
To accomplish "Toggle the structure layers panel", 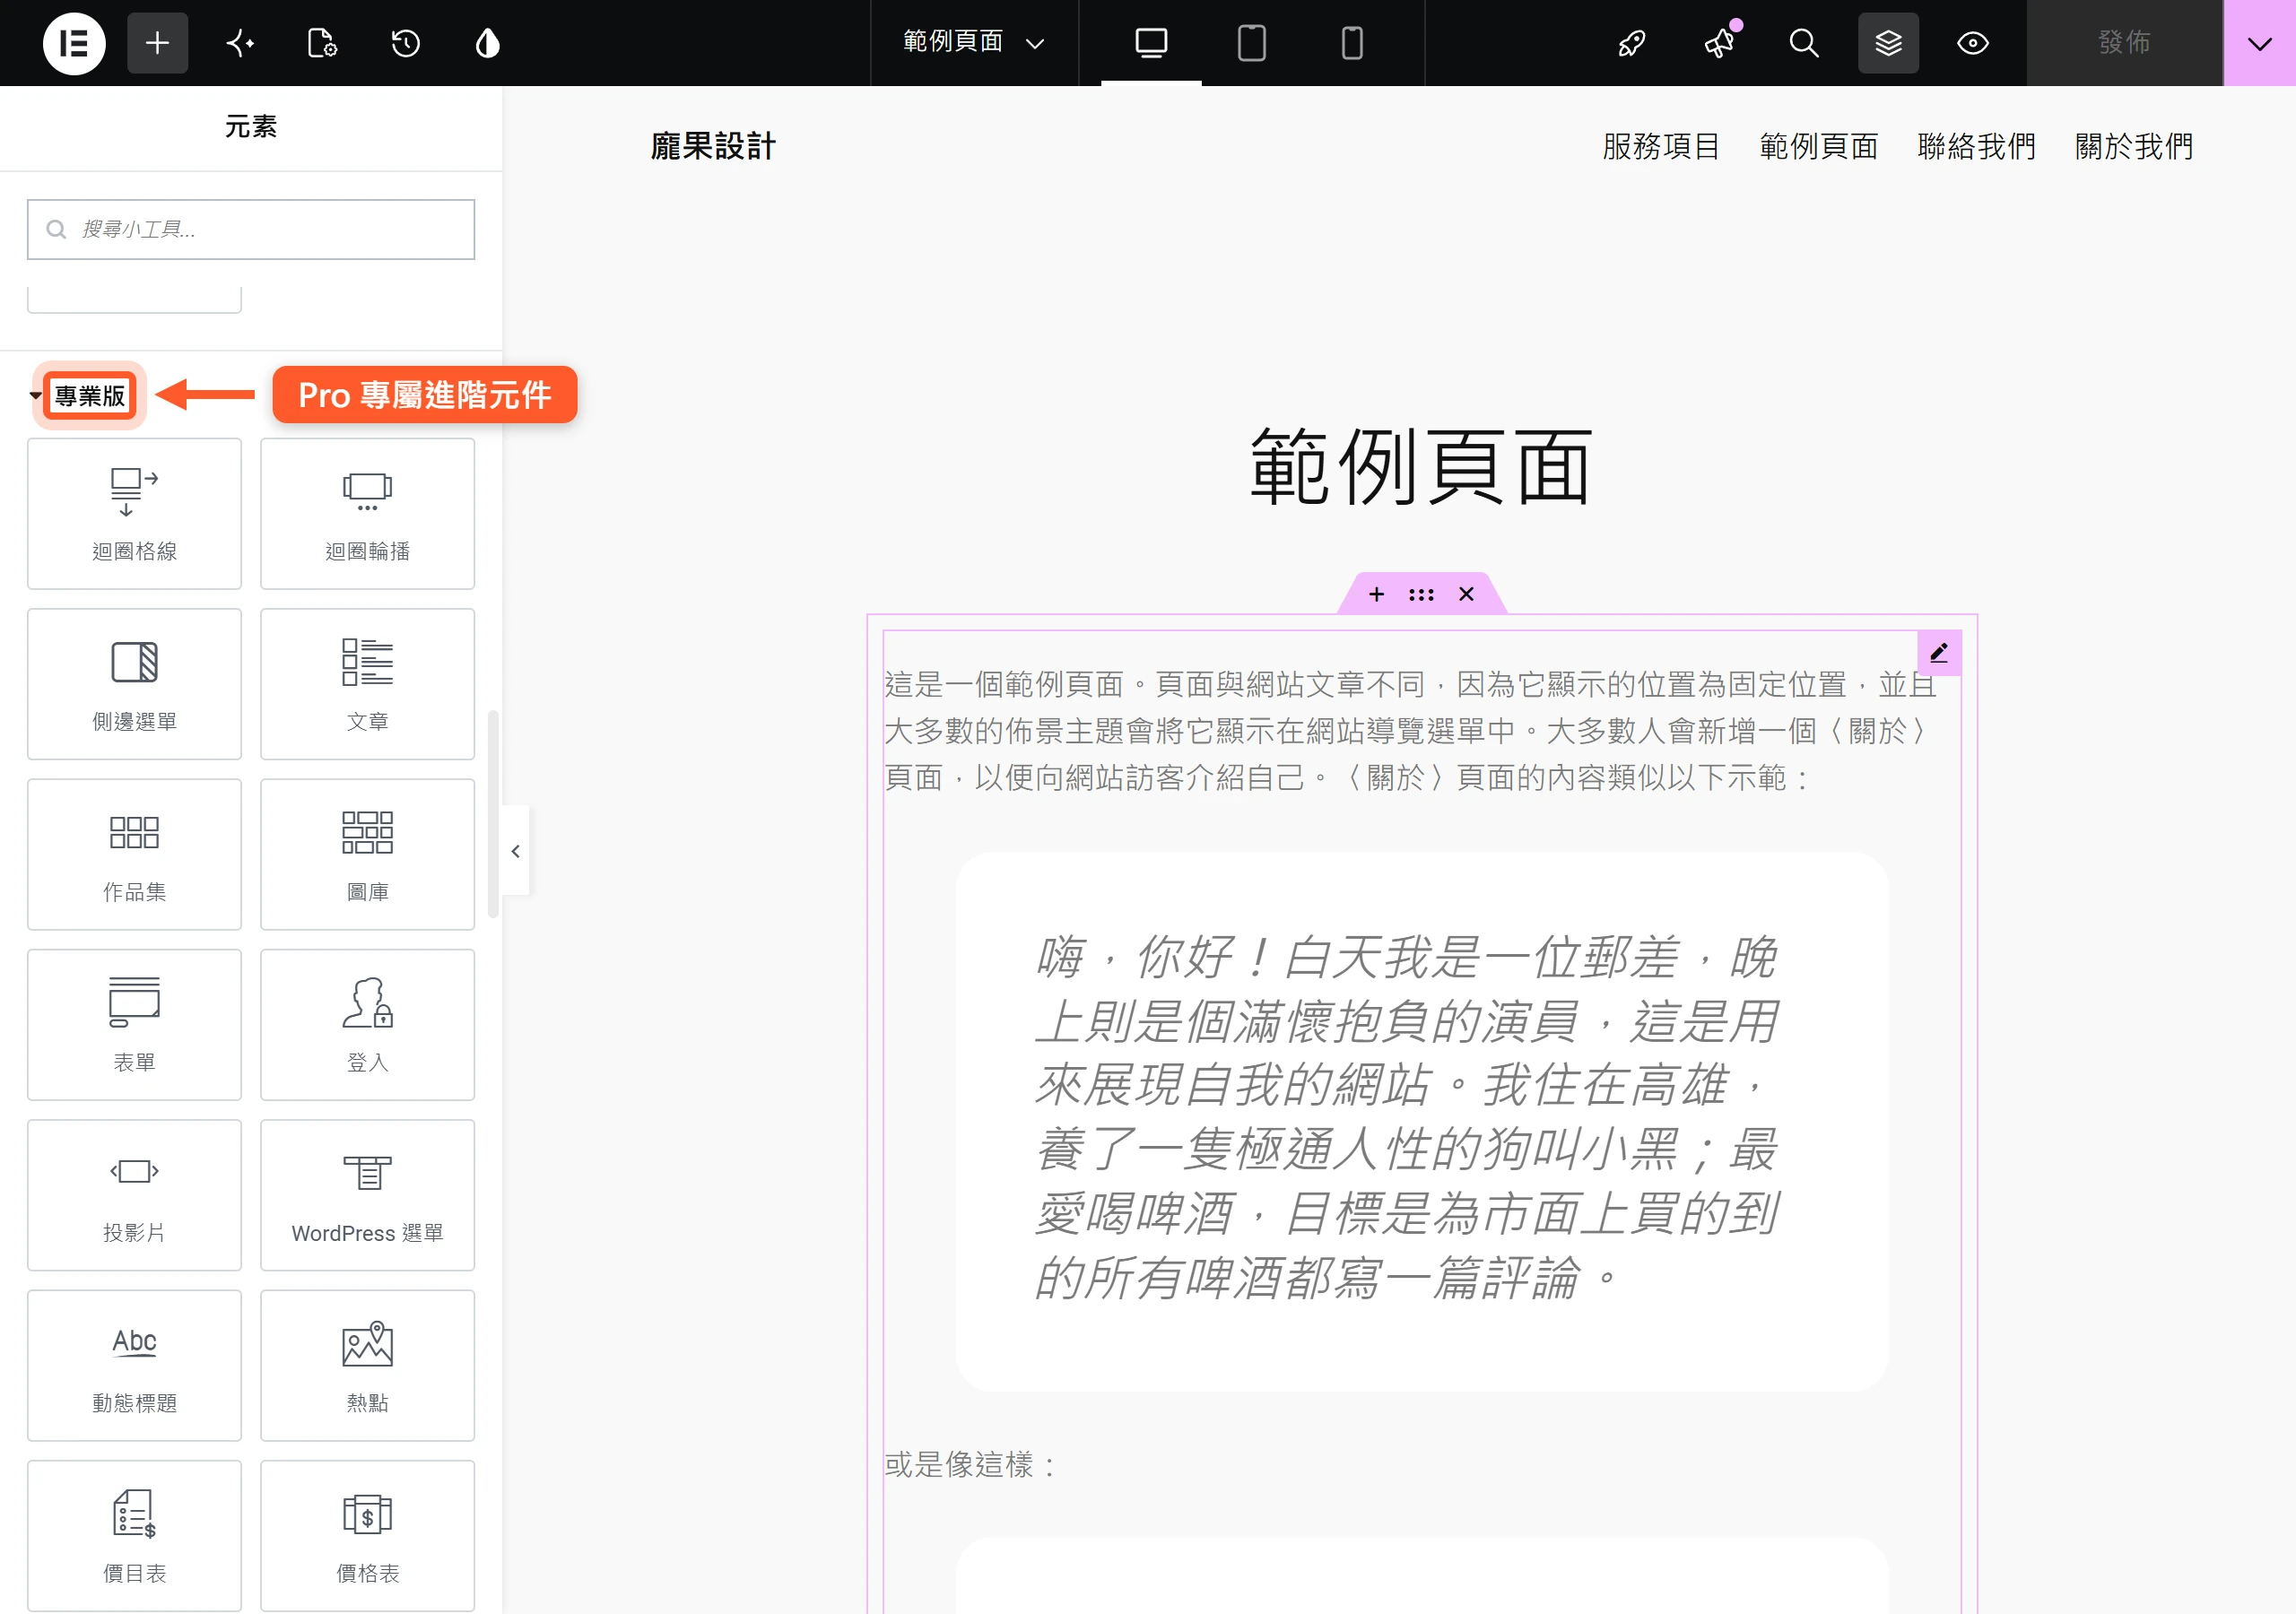I will tap(1888, 43).
